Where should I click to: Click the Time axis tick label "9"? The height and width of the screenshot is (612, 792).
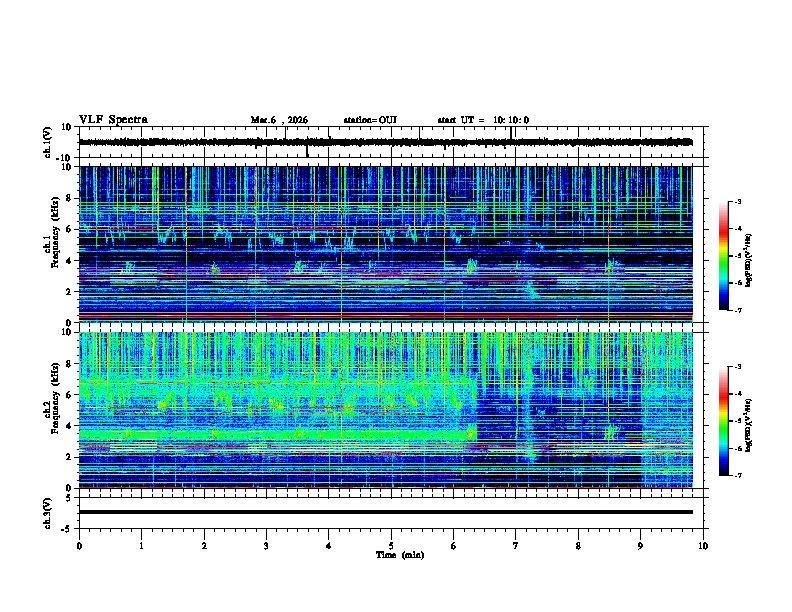(x=640, y=546)
